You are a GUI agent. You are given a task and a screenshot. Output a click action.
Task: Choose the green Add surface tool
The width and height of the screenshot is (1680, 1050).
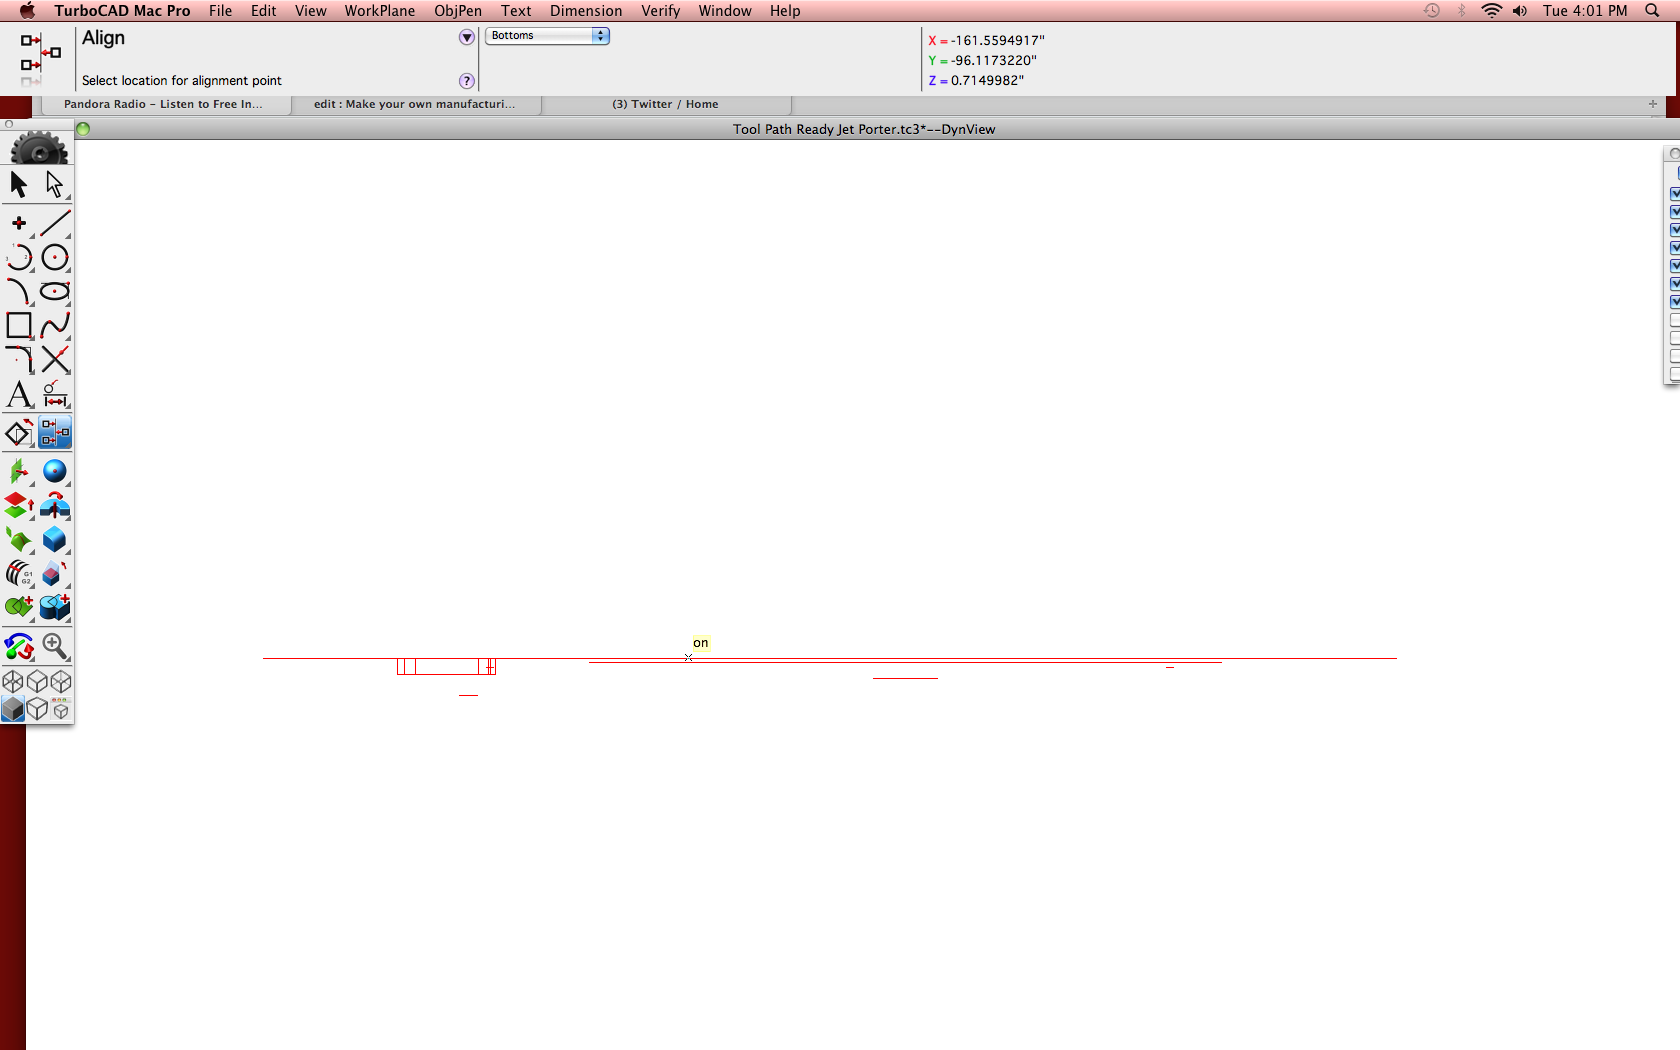pyautogui.click(x=19, y=606)
